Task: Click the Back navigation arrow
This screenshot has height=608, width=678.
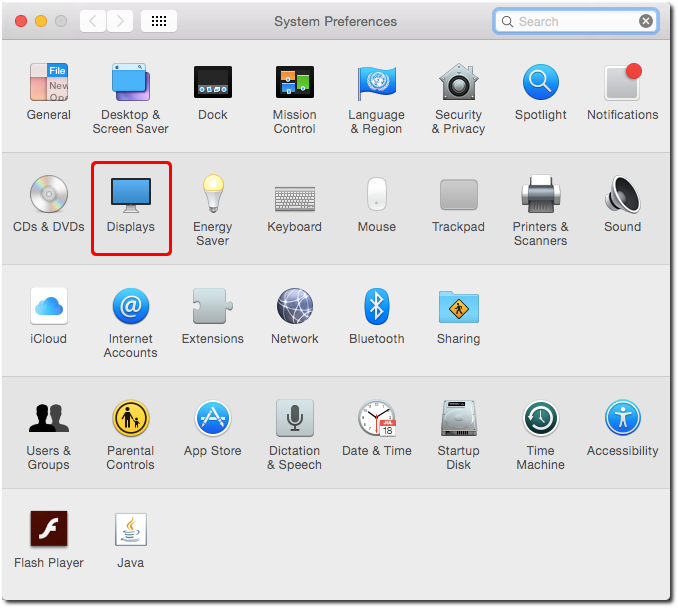Action: (x=93, y=21)
